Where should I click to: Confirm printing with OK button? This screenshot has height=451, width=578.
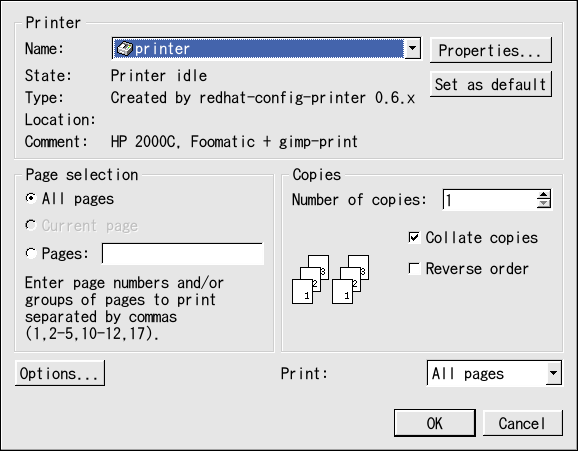tap(435, 423)
